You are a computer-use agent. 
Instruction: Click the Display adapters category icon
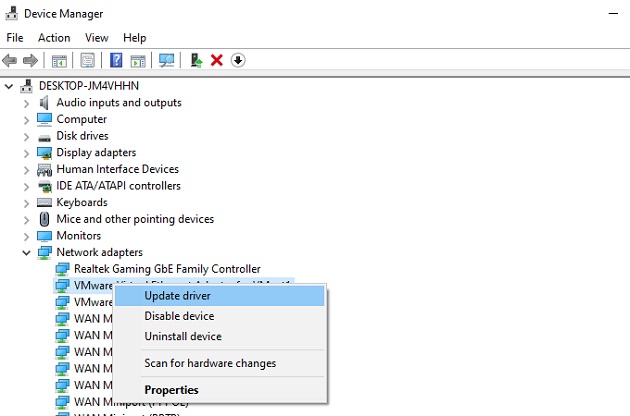pyautogui.click(x=44, y=153)
